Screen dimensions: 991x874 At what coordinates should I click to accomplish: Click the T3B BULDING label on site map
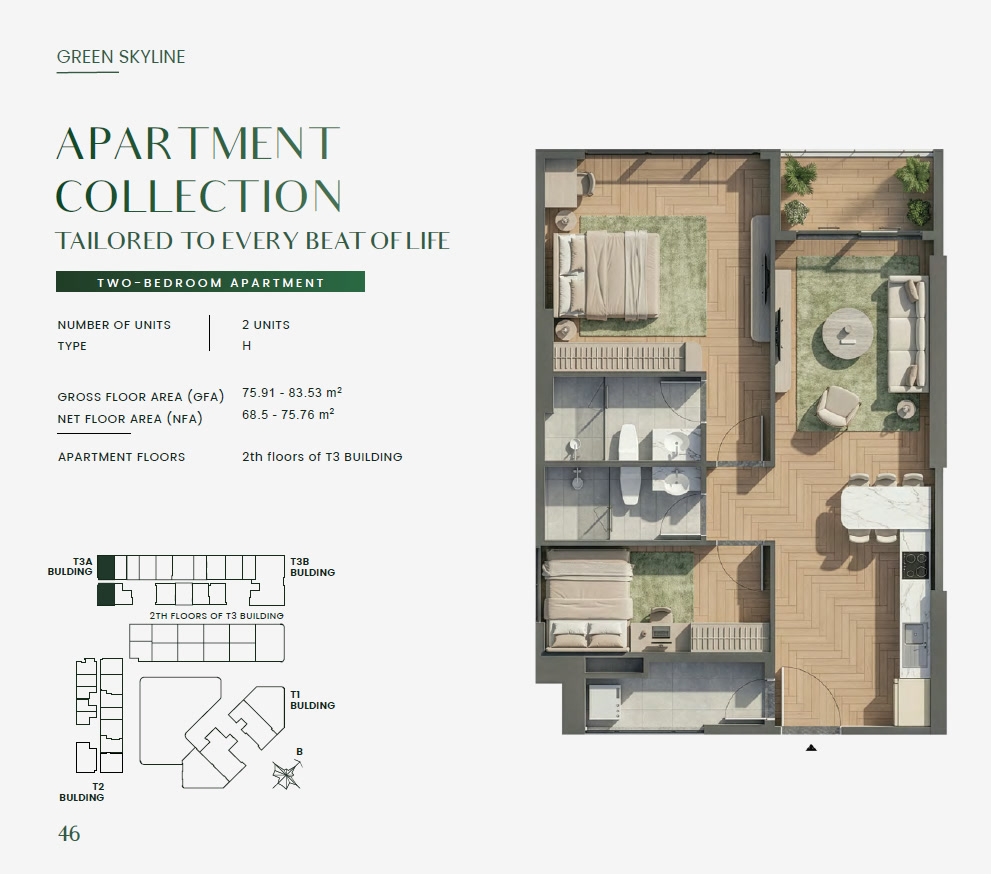[313, 567]
